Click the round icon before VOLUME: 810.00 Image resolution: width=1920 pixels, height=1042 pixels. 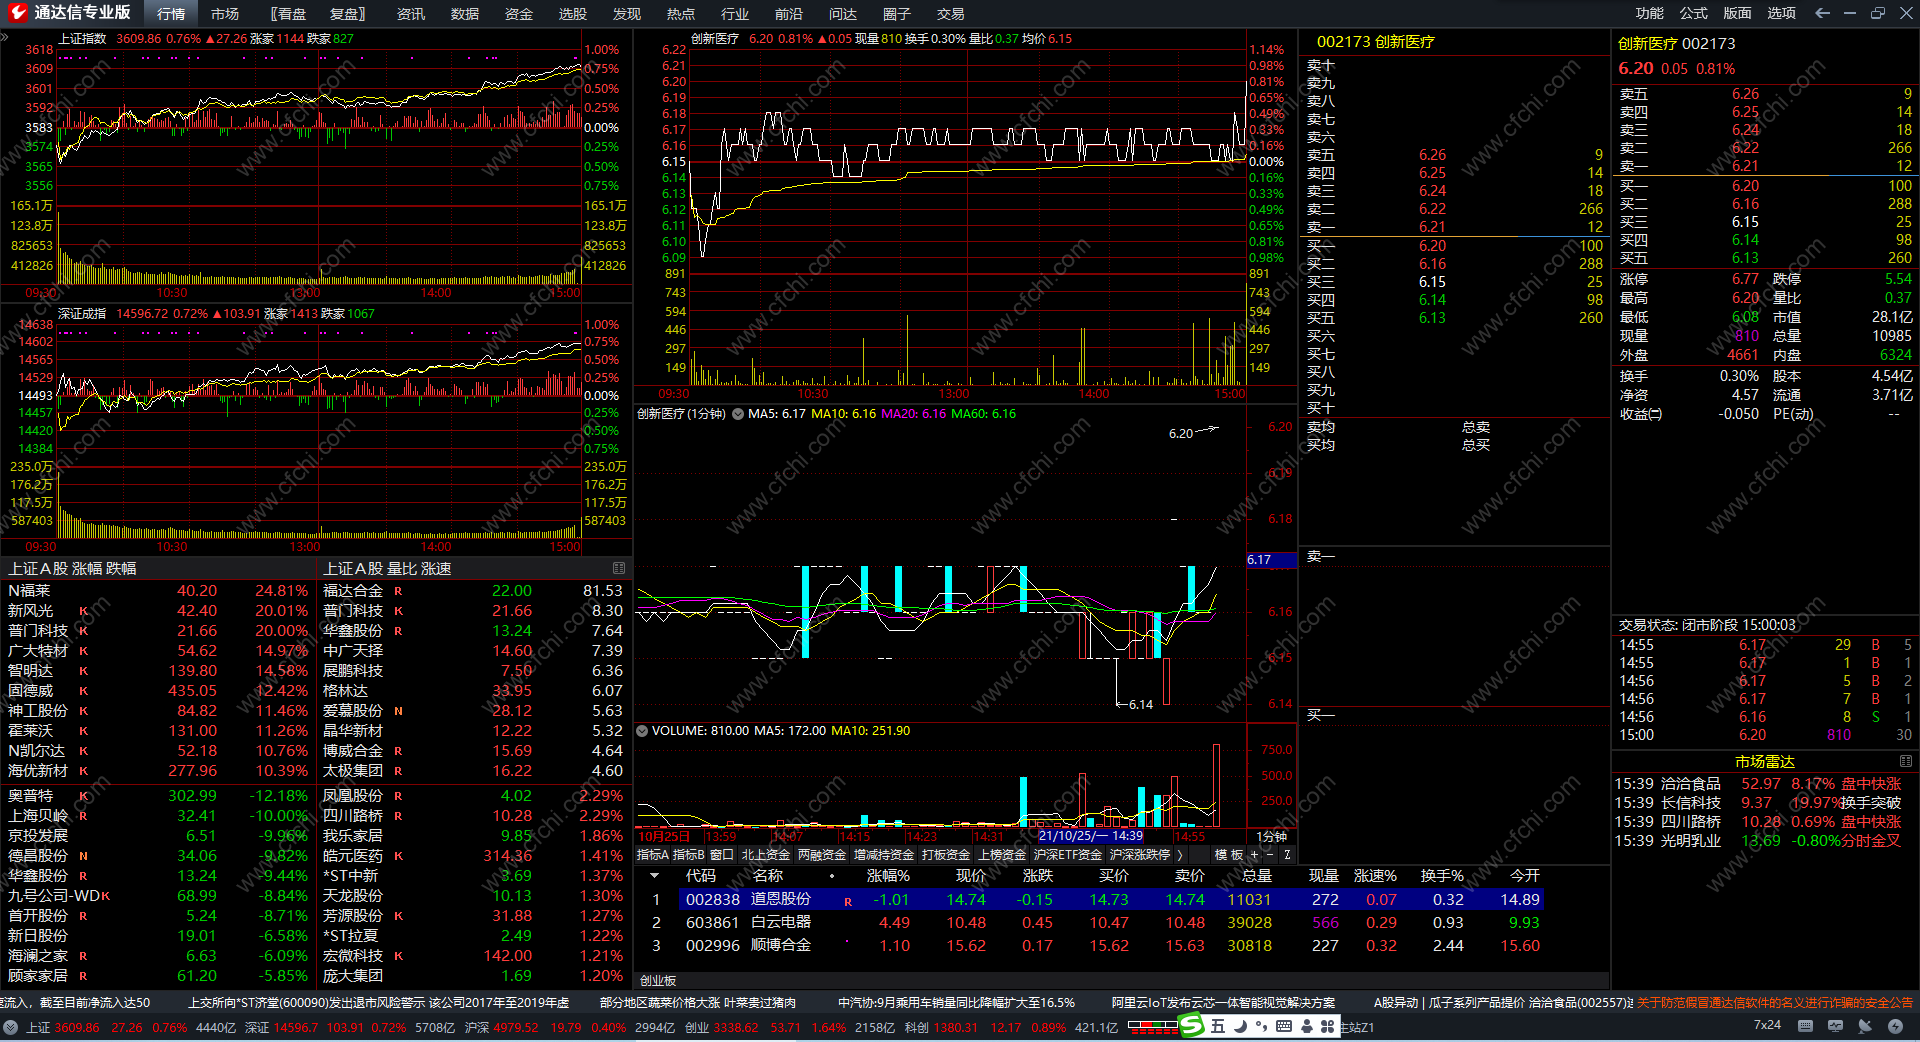[x=642, y=731]
